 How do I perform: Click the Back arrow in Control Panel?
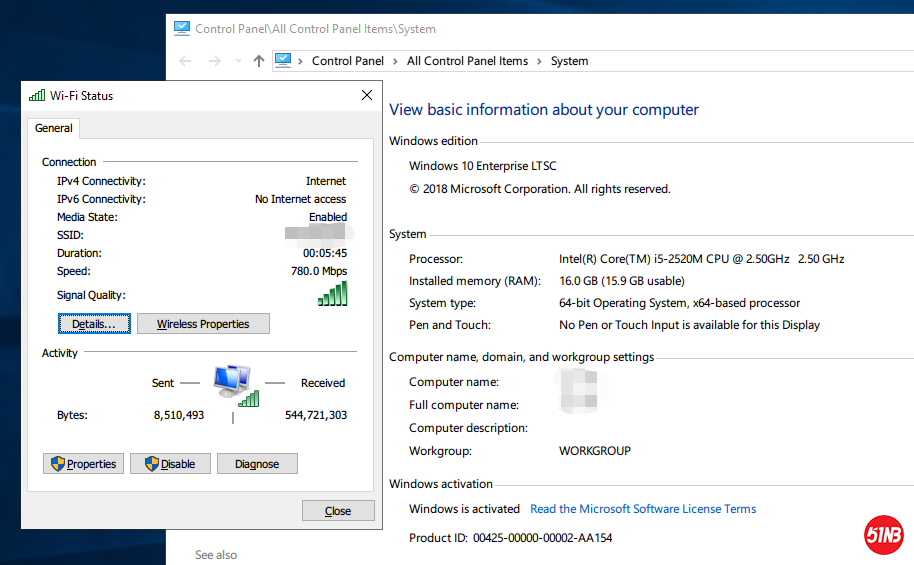[x=185, y=61]
